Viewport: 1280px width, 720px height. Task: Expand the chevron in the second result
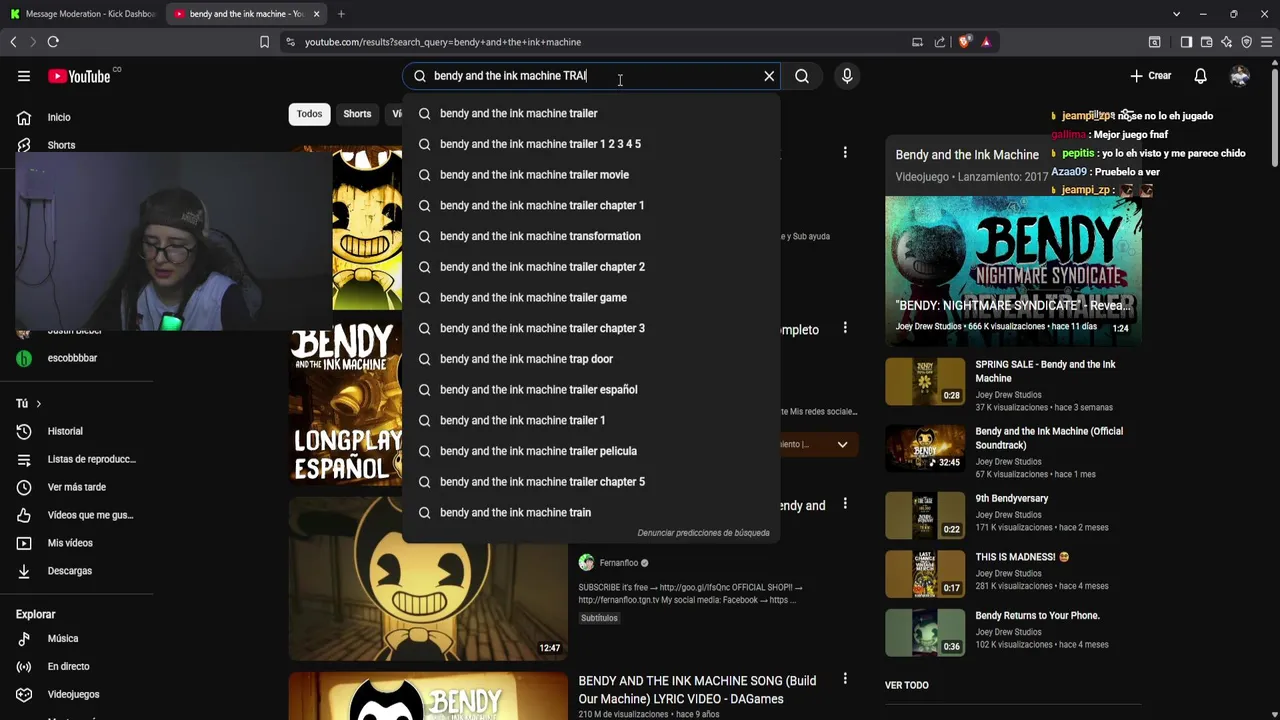[x=842, y=444]
